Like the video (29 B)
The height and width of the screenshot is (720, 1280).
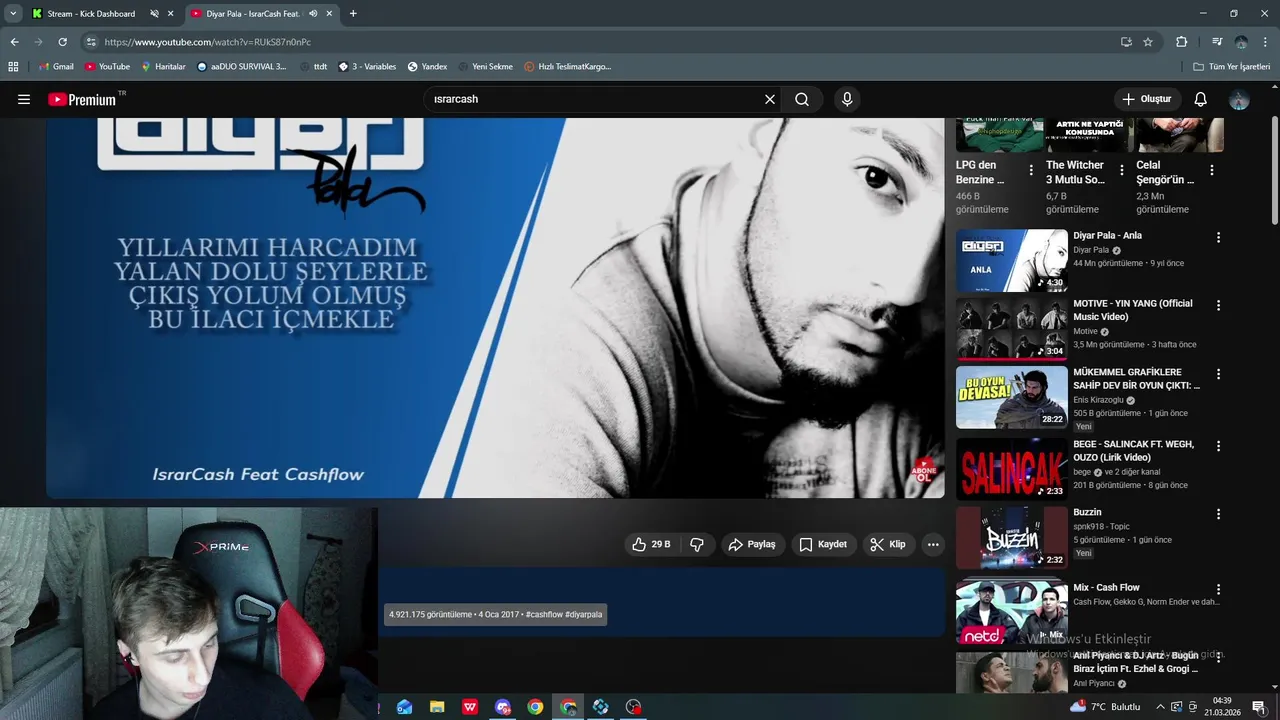[651, 544]
